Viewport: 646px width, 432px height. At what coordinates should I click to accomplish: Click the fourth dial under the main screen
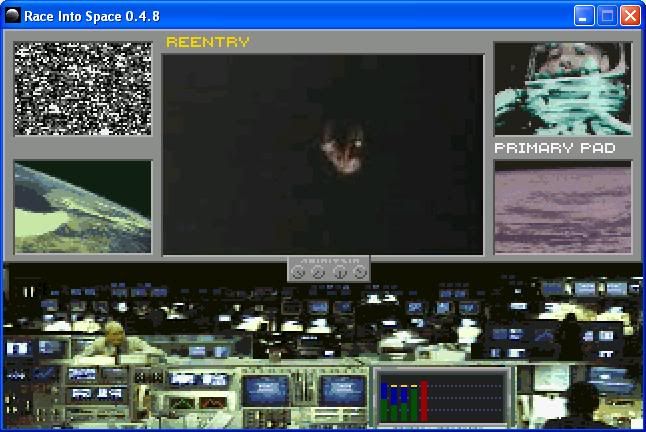click(360, 272)
